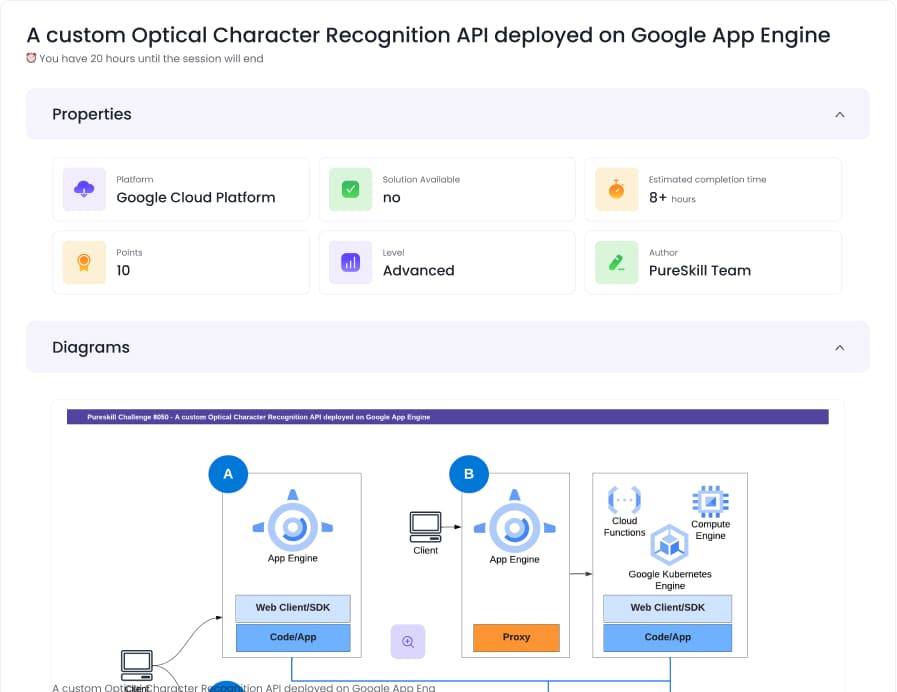Image resolution: width=897 pixels, height=692 pixels.
Task: Click the PureSkill Team author name
Action: (699, 270)
